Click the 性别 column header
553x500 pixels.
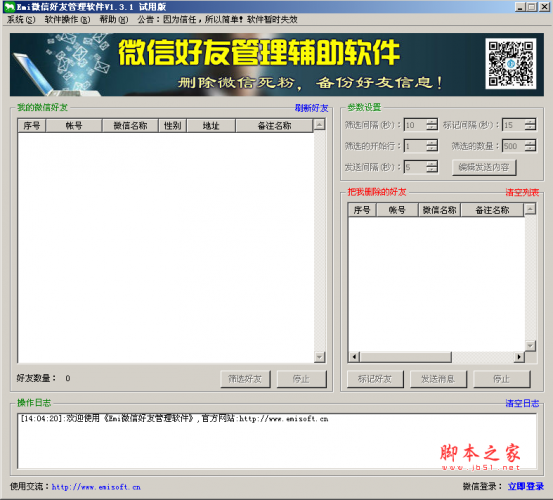[x=172, y=126]
